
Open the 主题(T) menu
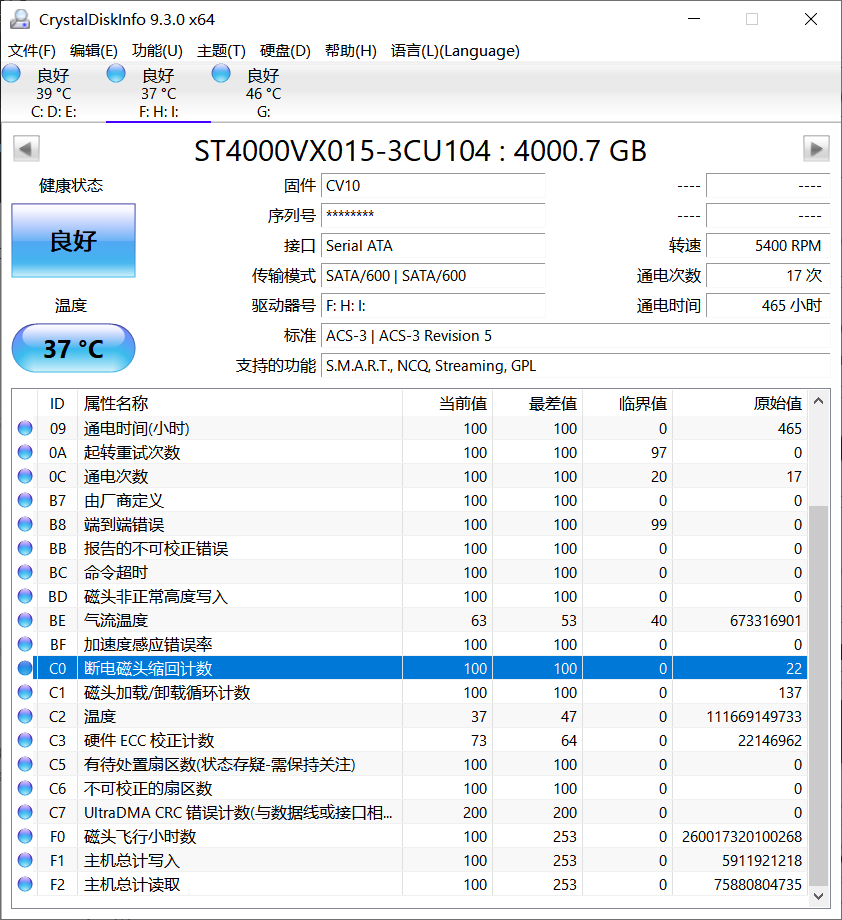pos(221,51)
